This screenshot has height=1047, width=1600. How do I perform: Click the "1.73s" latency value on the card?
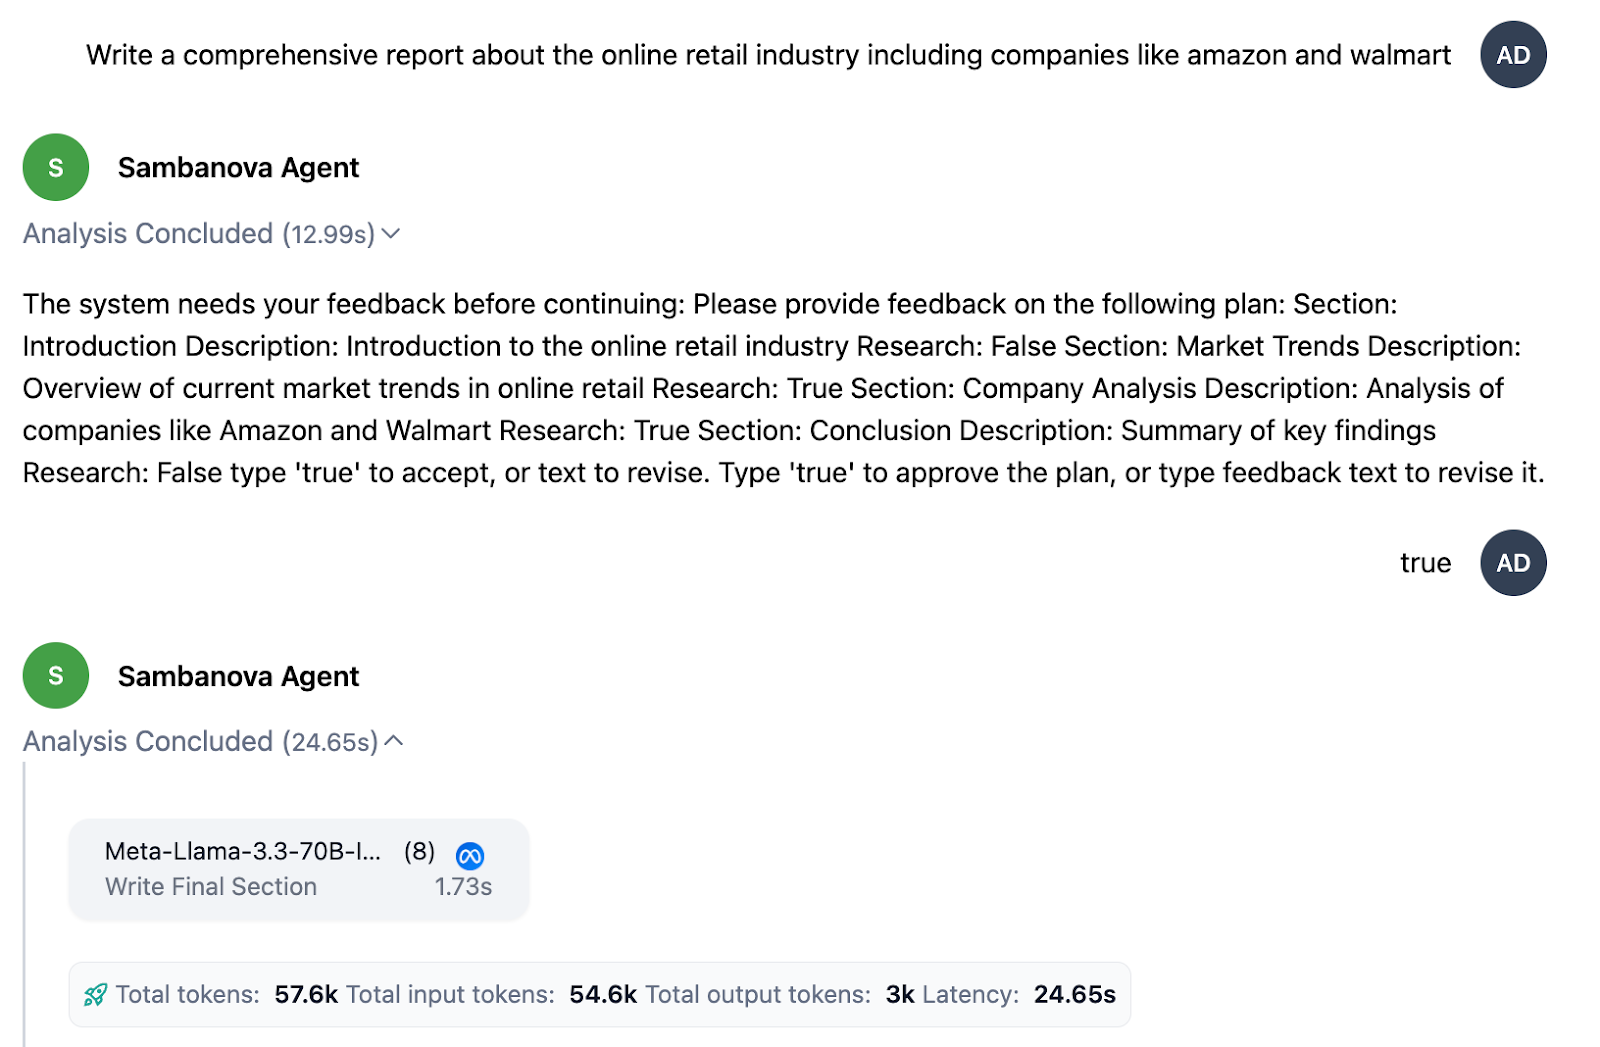(463, 886)
